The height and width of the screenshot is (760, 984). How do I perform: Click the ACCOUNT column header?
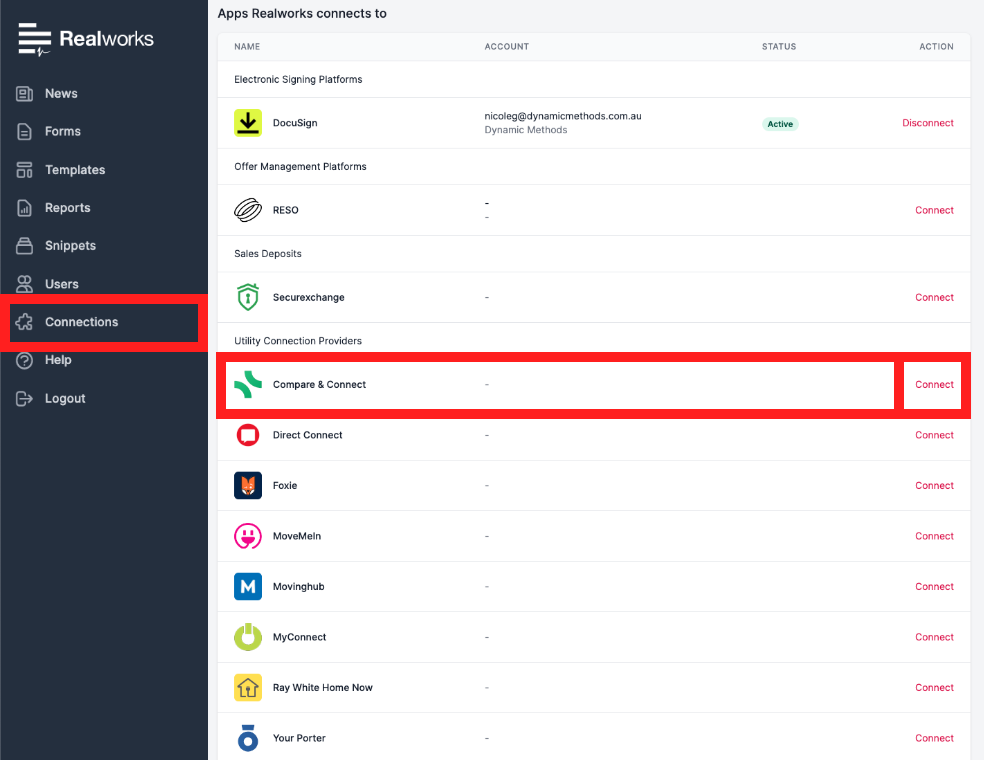[x=506, y=46]
